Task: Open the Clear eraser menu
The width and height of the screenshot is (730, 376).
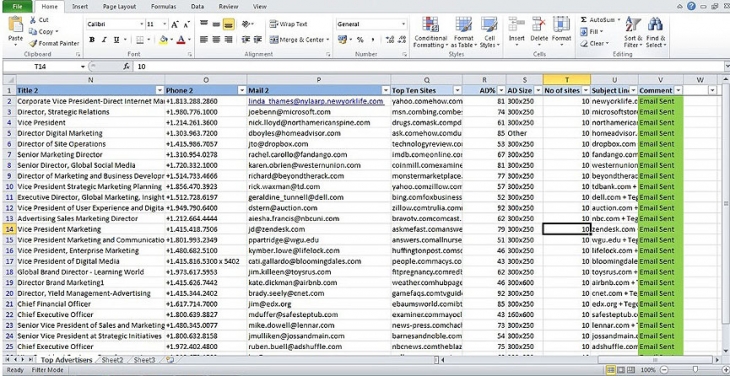Action: 594,43
